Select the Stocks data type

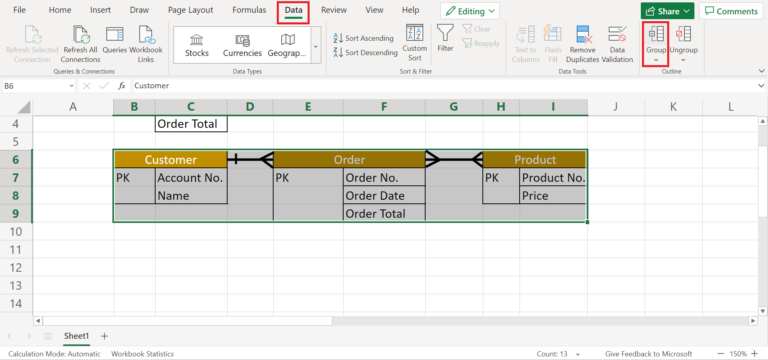point(197,46)
